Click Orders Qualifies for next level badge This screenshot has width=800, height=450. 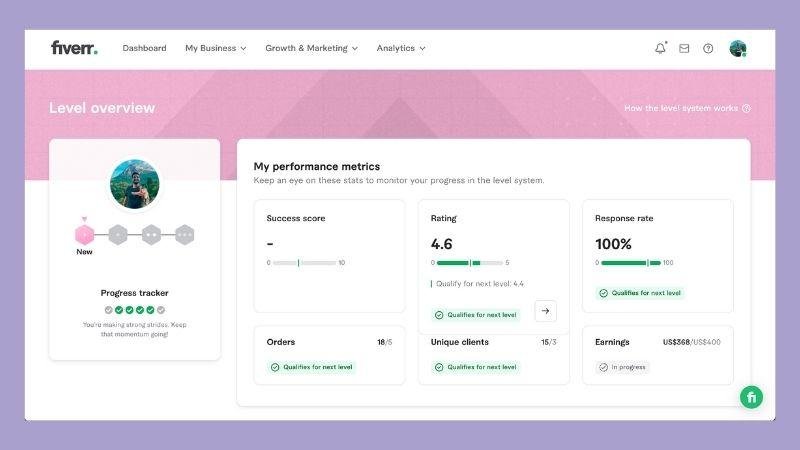[x=311, y=367]
